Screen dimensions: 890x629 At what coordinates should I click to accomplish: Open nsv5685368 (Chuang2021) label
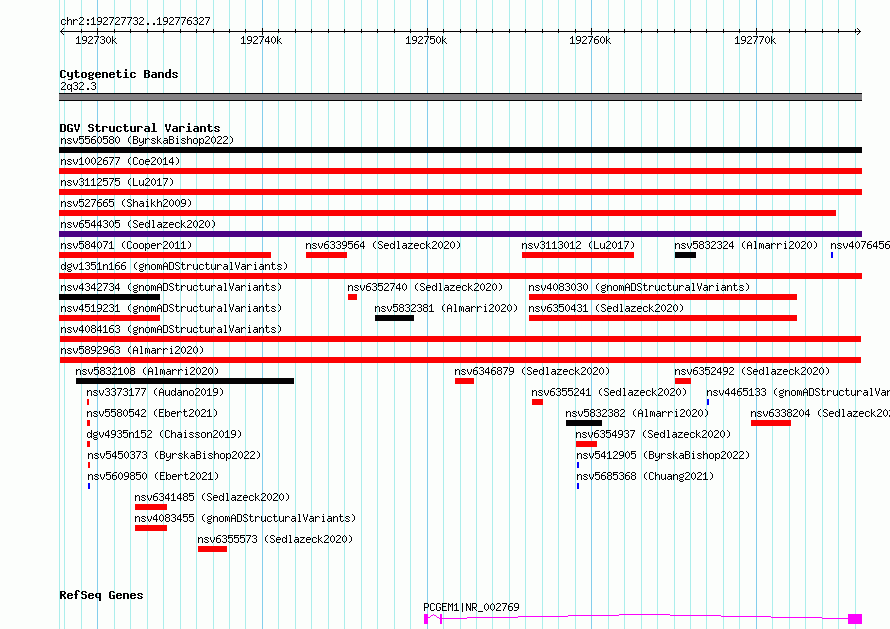point(645,476)
